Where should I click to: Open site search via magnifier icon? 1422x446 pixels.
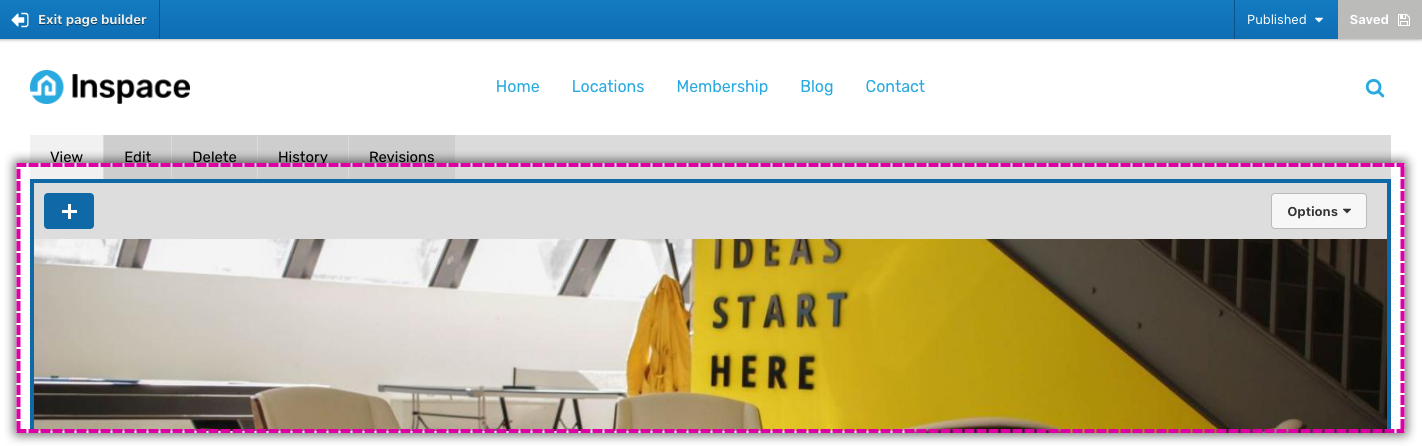(x=1375, y=88)
